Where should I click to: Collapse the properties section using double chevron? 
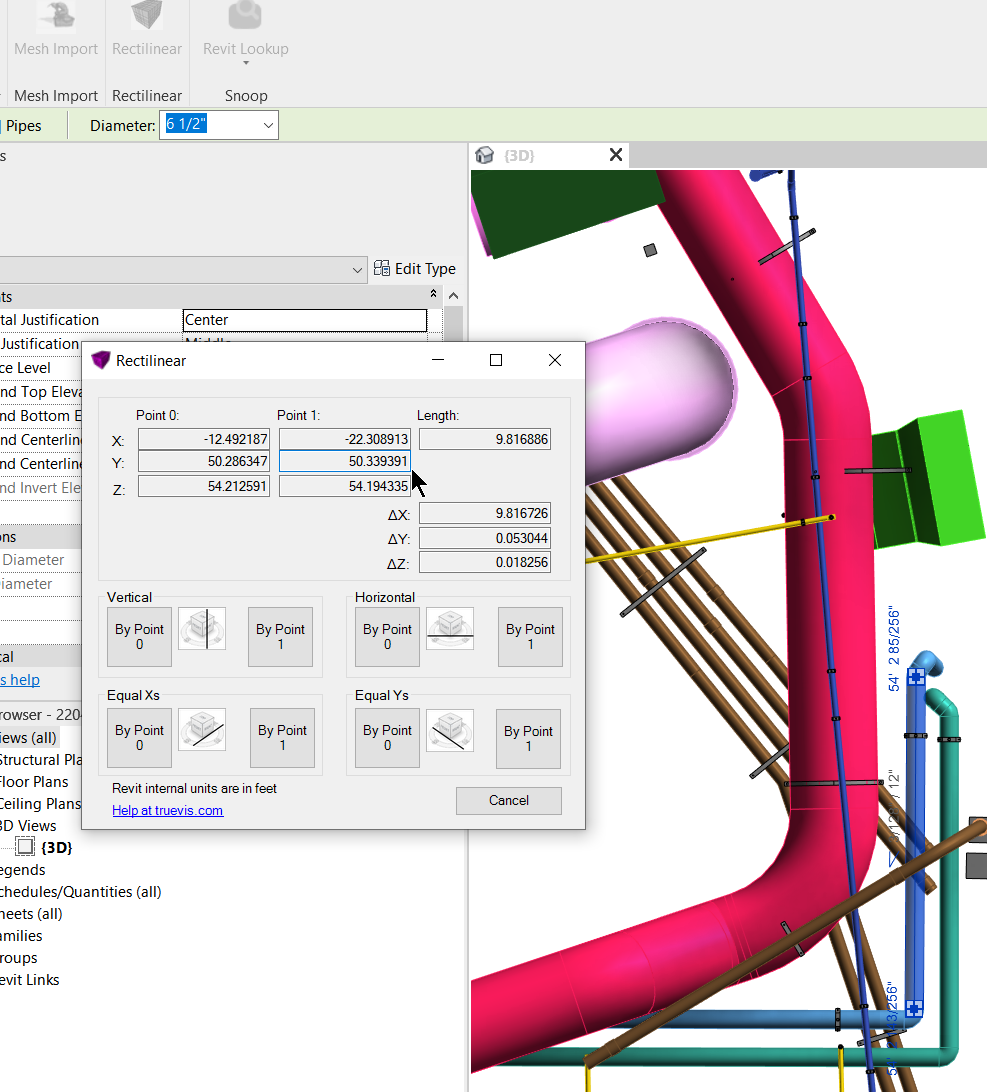433,294
